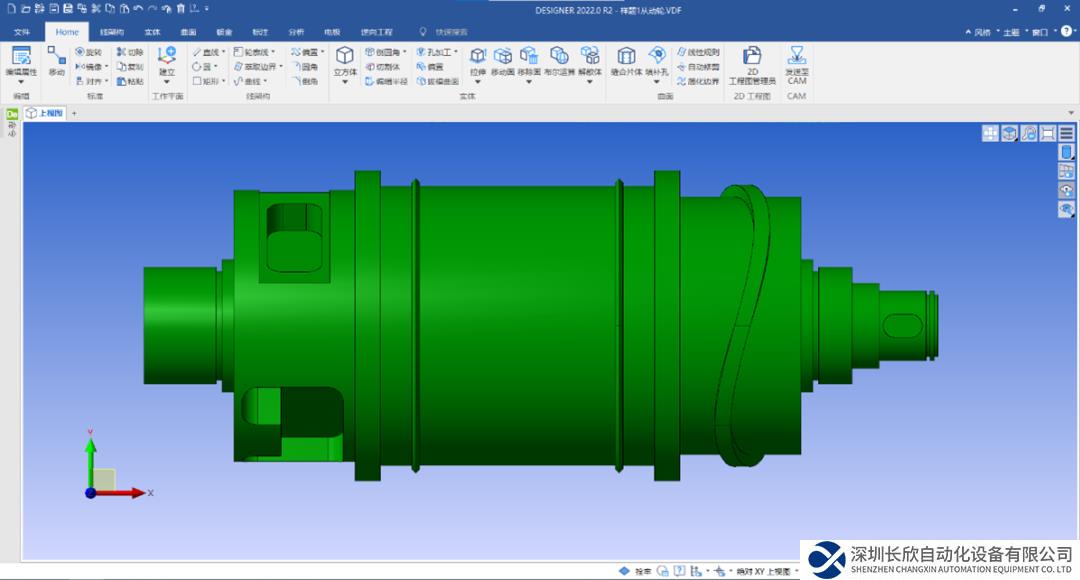Click the 移动 (Move) tool icon

click(x=56, y=59)
